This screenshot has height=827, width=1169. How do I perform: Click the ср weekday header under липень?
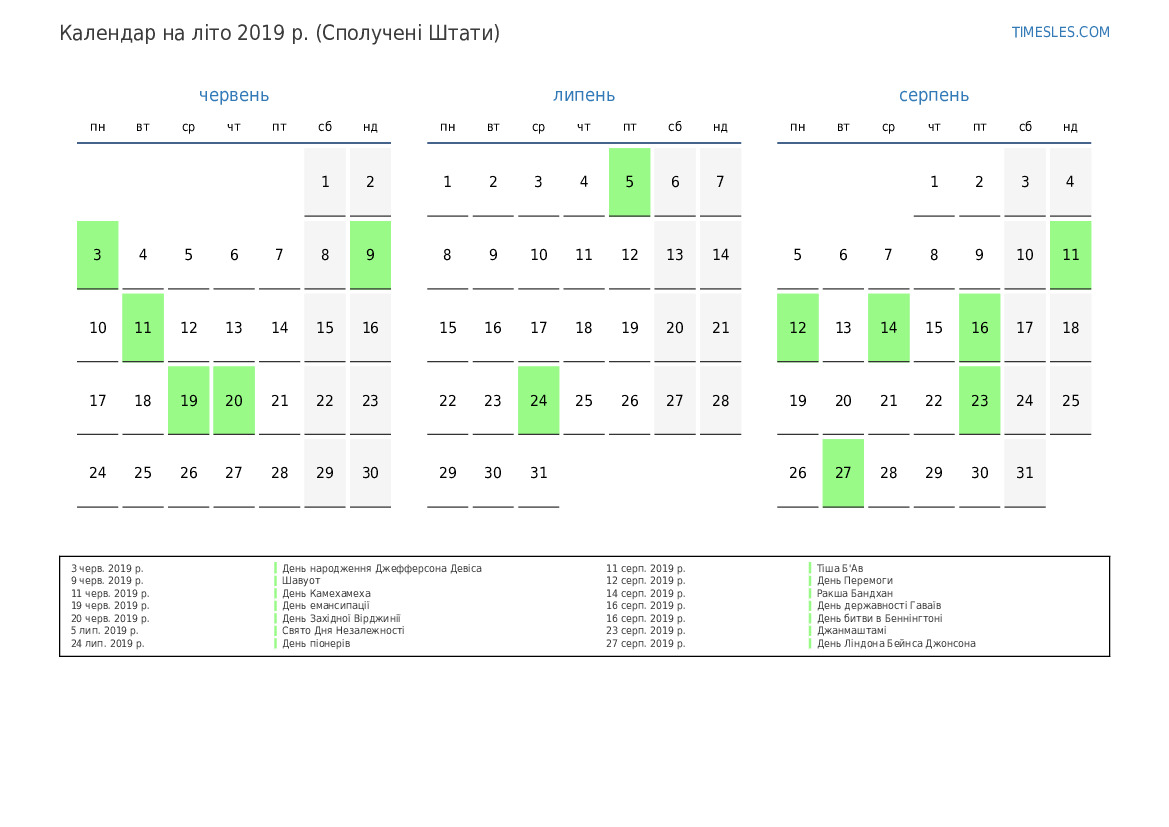[538, 127]
